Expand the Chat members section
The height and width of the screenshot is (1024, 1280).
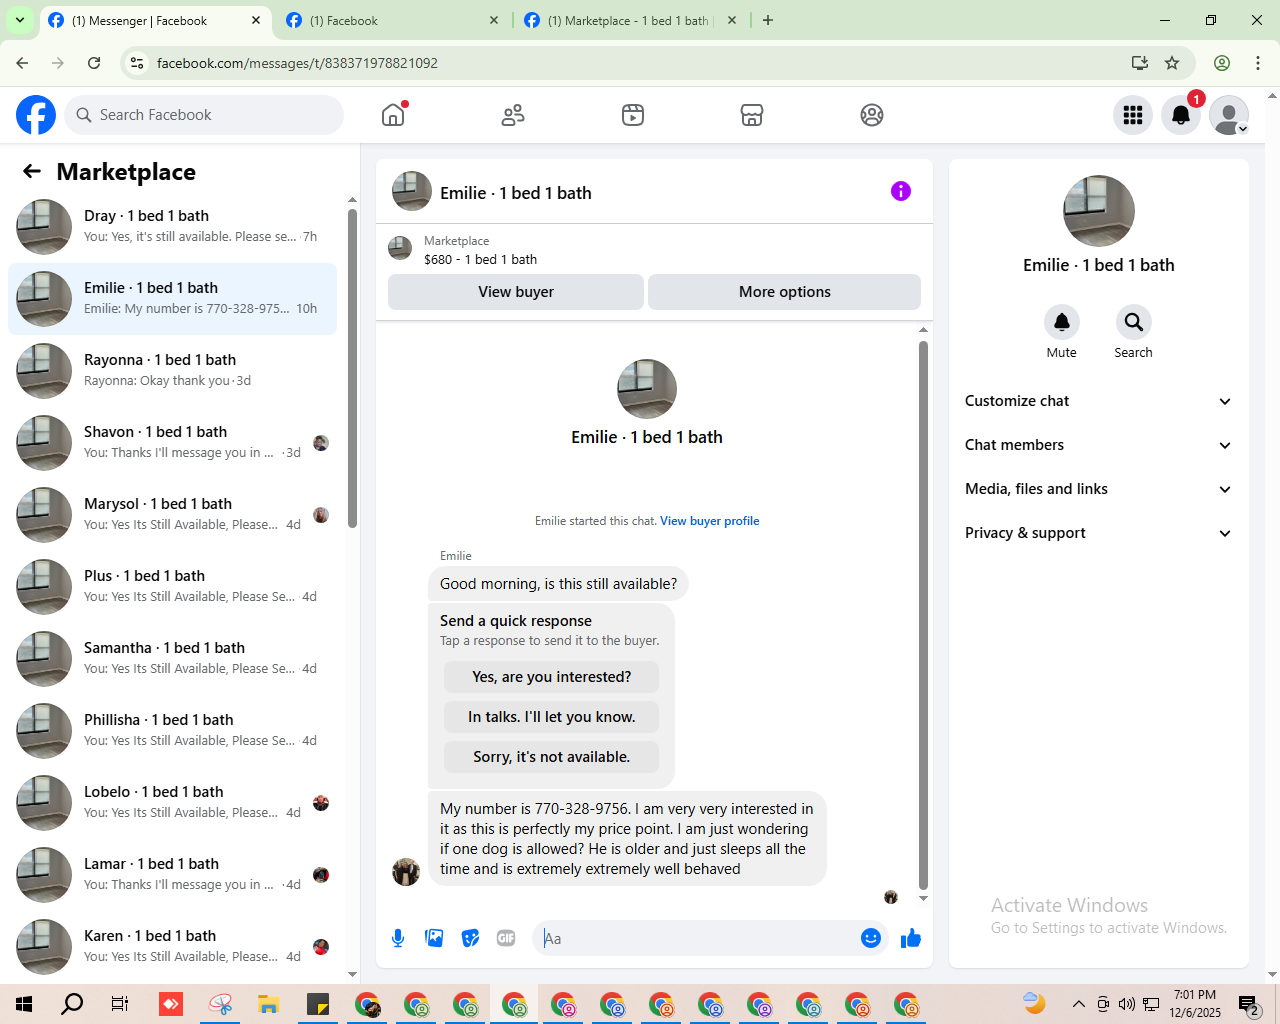tap(1098, 445)
